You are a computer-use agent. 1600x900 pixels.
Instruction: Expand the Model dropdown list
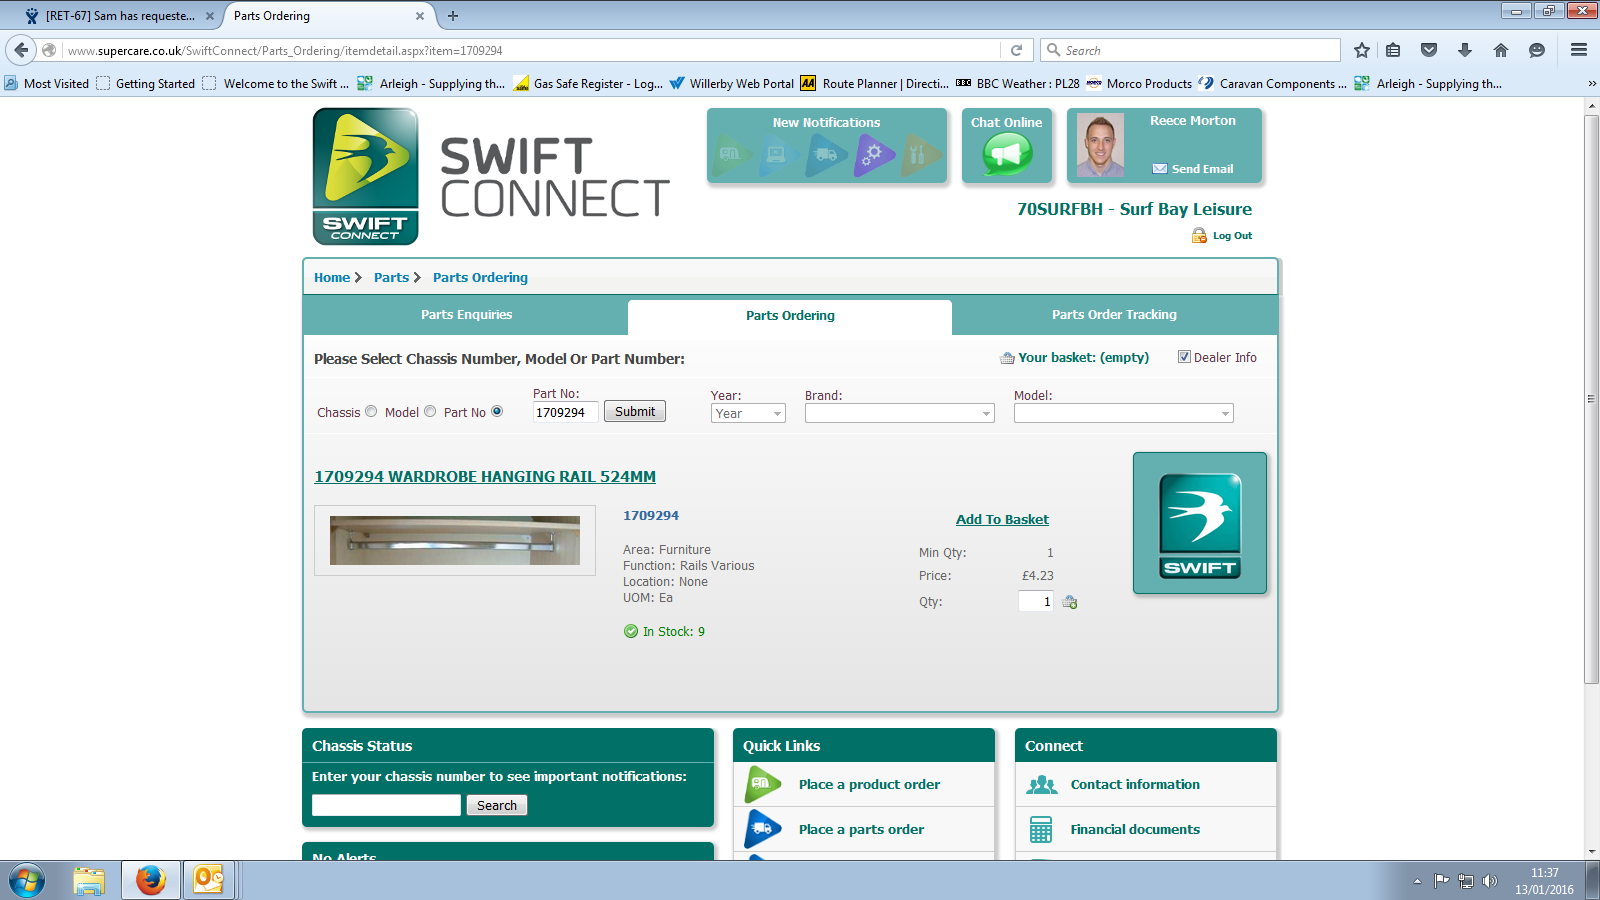pyautogui.click(x=1123, y=414)
